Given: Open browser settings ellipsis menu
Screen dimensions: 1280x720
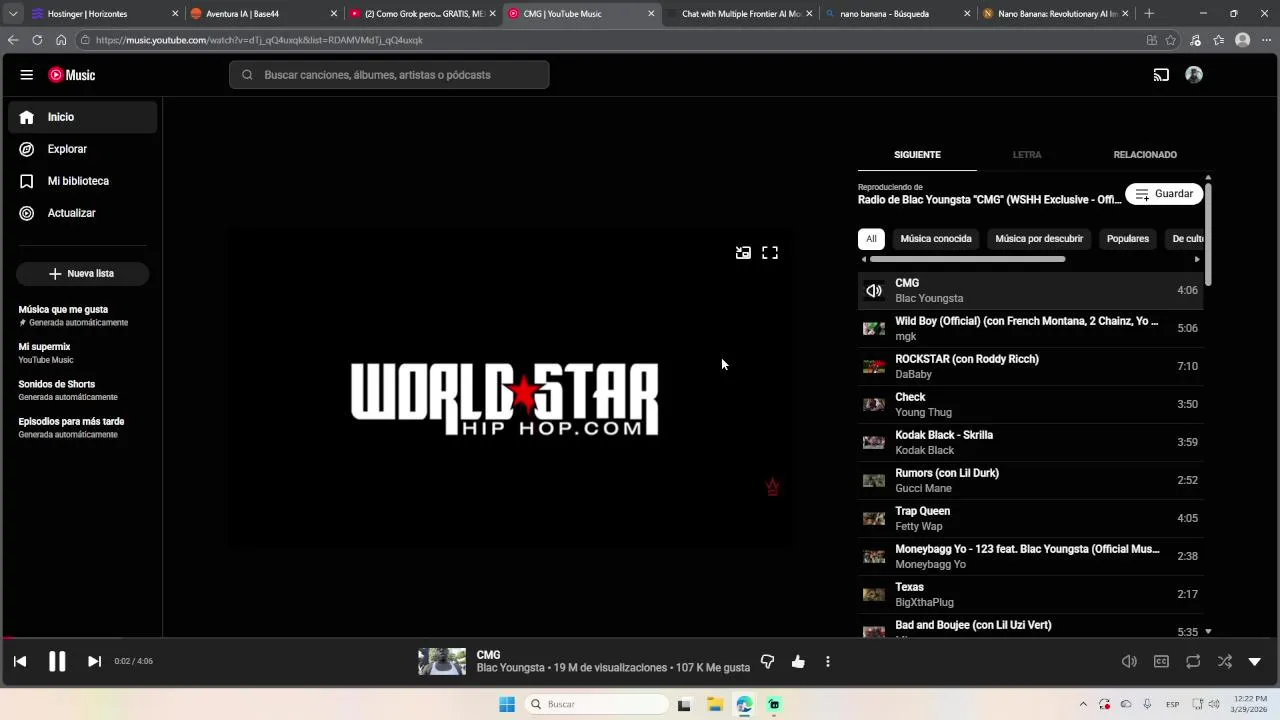Looking at the screenshot, I should [1265, 40].
